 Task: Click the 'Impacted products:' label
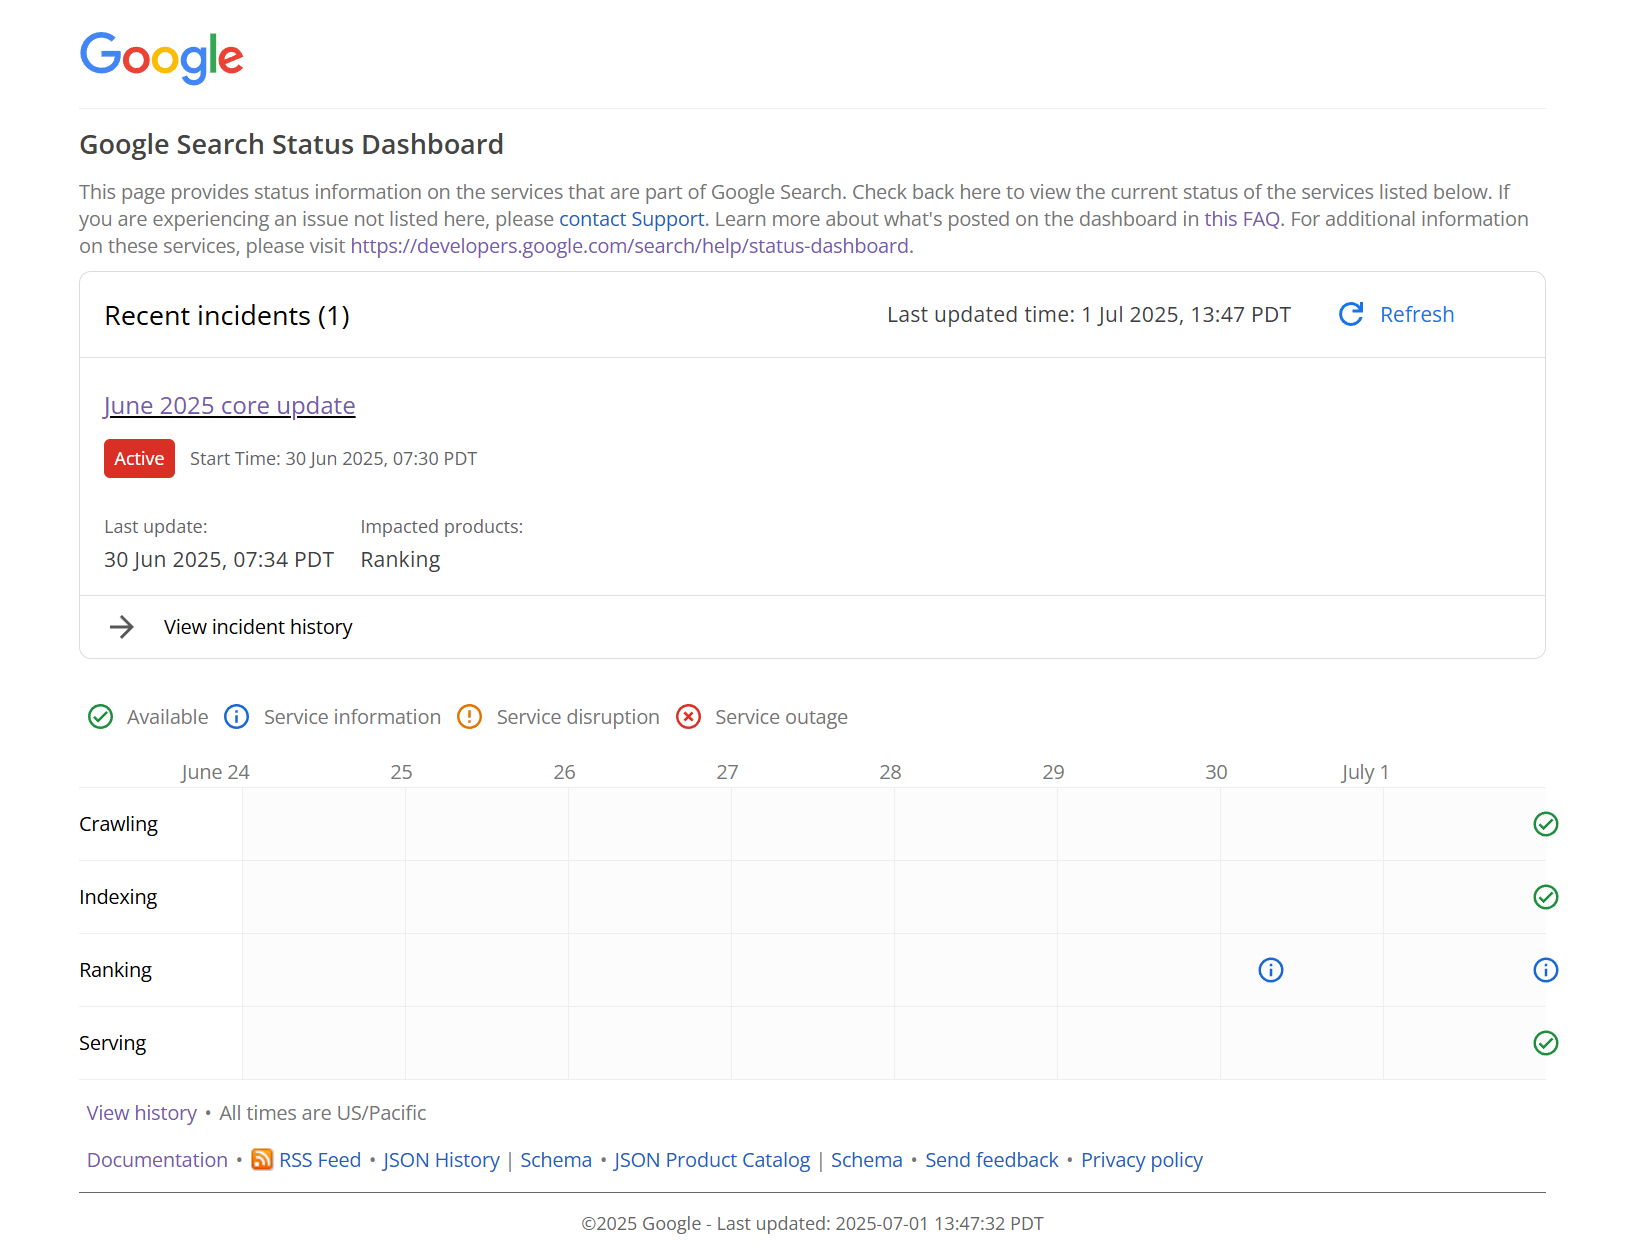pyautogui.click(x=442, y=527)
